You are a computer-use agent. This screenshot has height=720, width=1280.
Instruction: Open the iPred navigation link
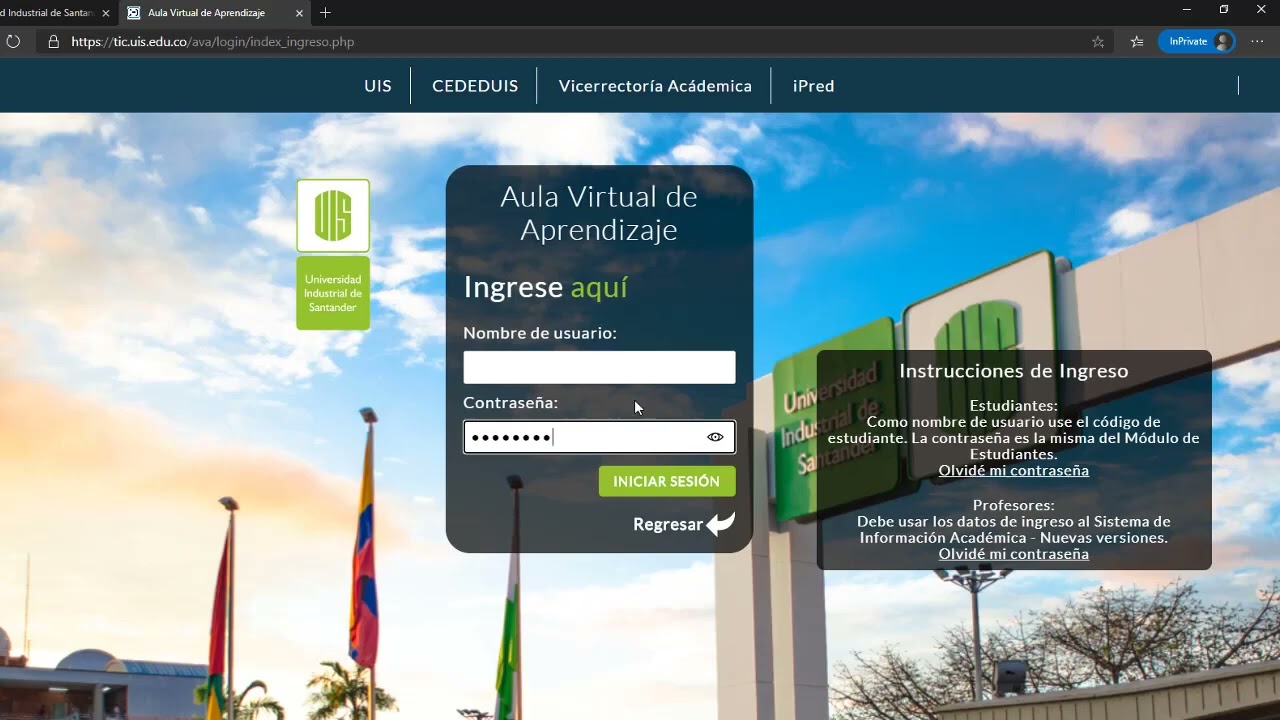tap(813, 86)
